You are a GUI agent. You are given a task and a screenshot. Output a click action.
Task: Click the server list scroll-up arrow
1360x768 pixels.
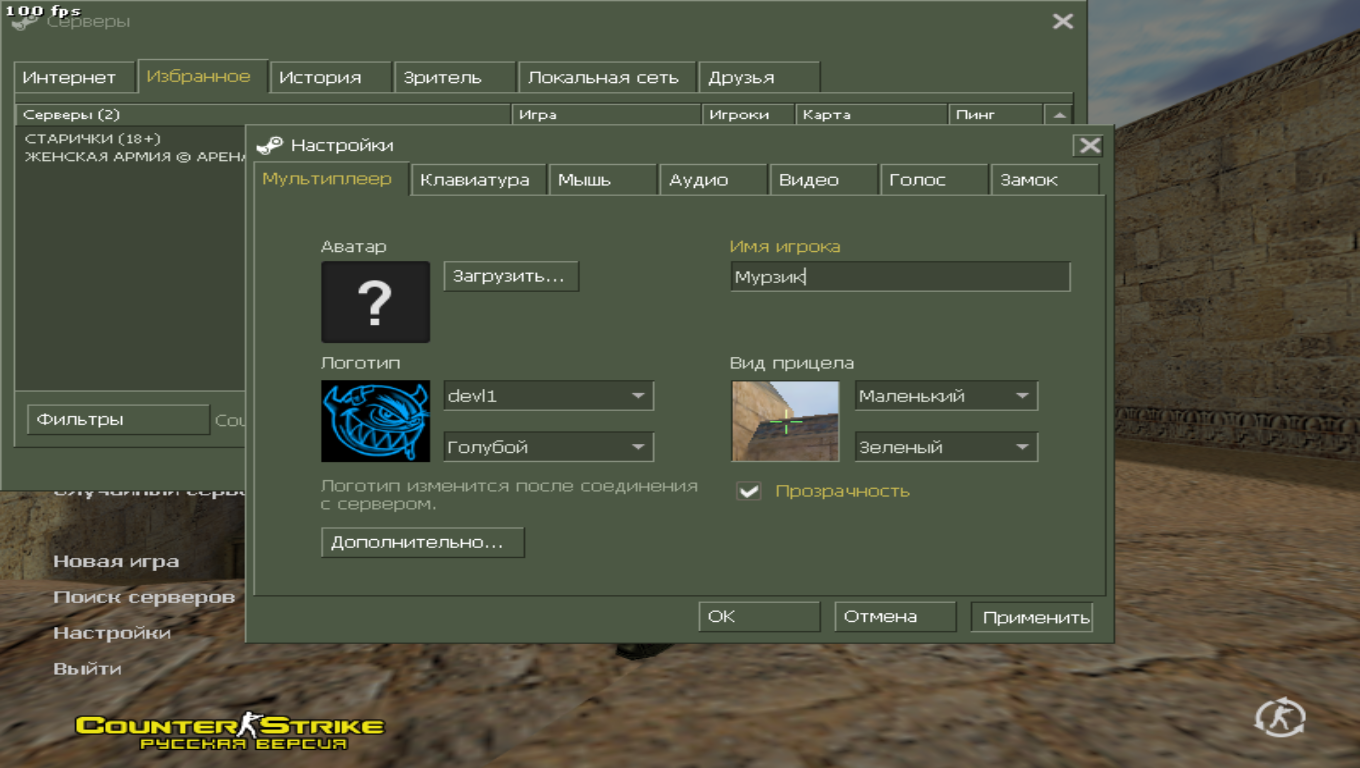[1058, 115]
